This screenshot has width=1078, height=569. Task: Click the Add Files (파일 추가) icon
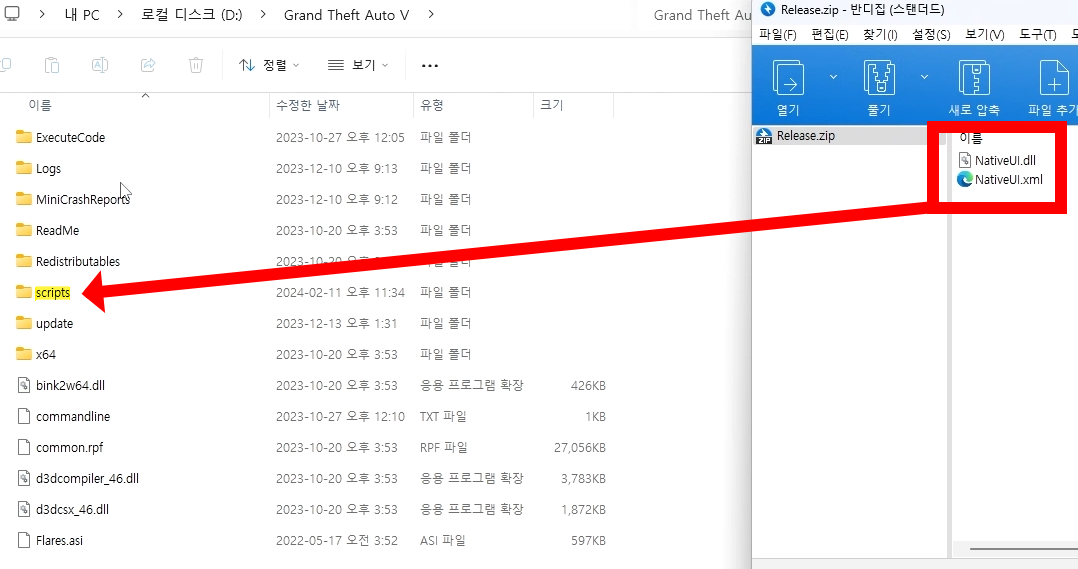(x=1054, y=79)
